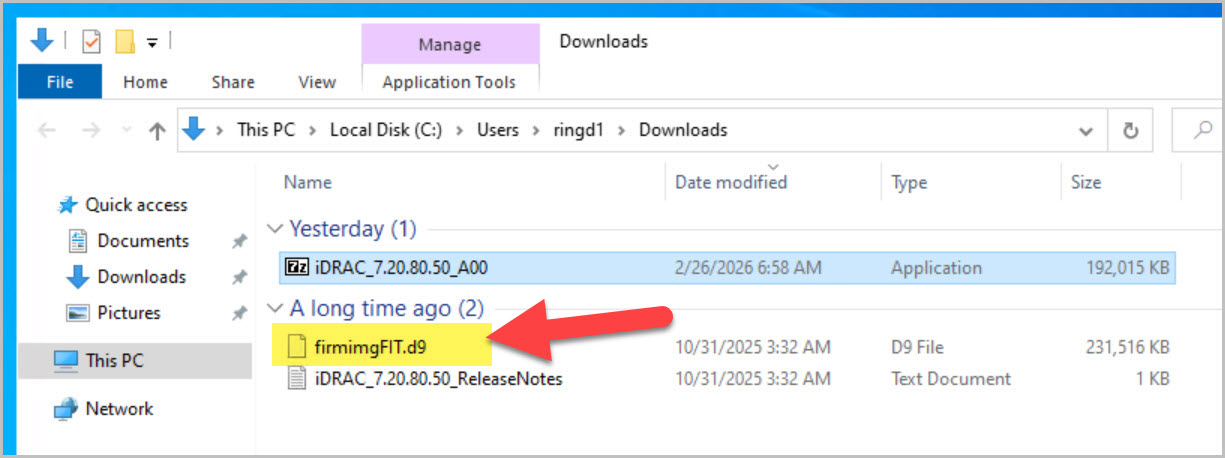The height and width of the screenshot is (458, 1225).
Task: Open Pictures from Quick access
Action: coord(128,313)
